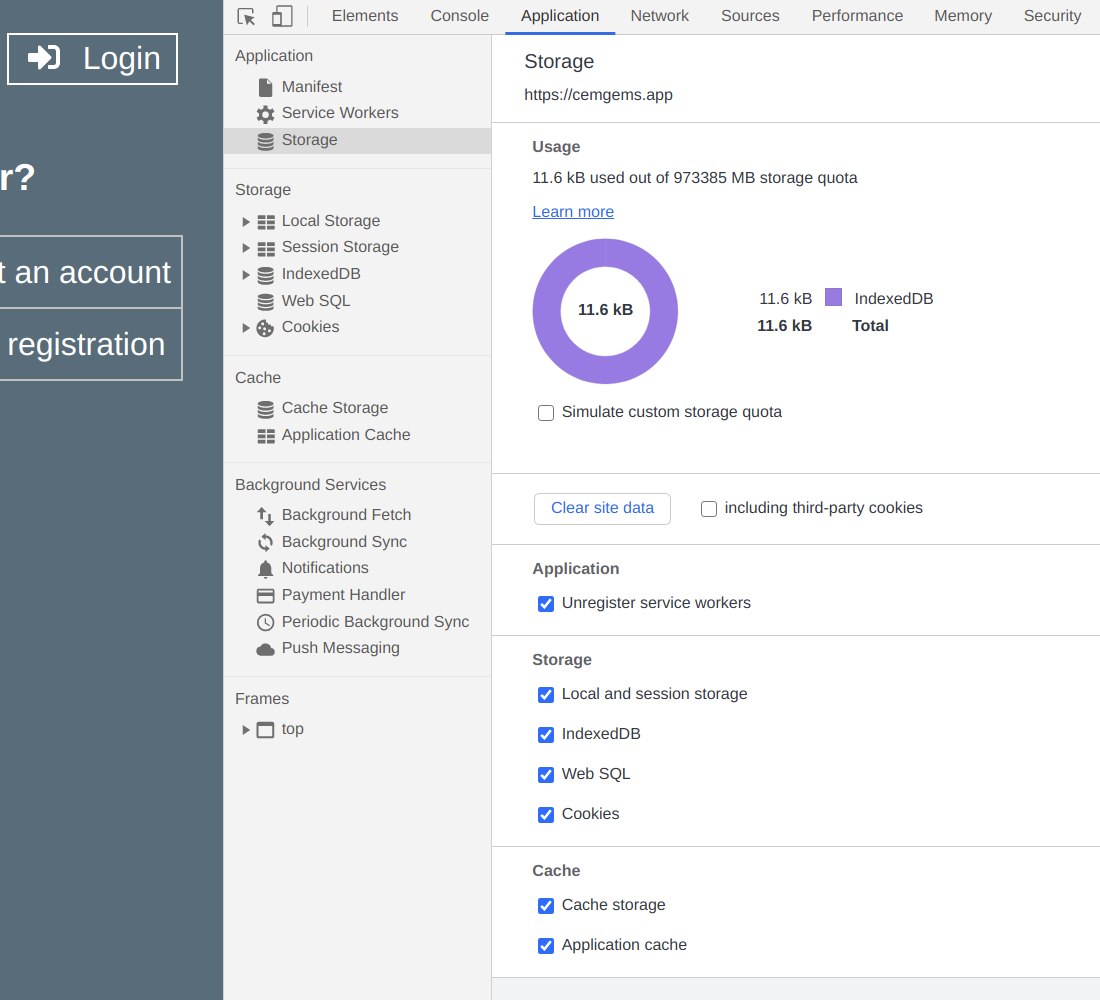Expand the Local Storage tree node
1100x1000 pixels.
(x=246, y=221)
